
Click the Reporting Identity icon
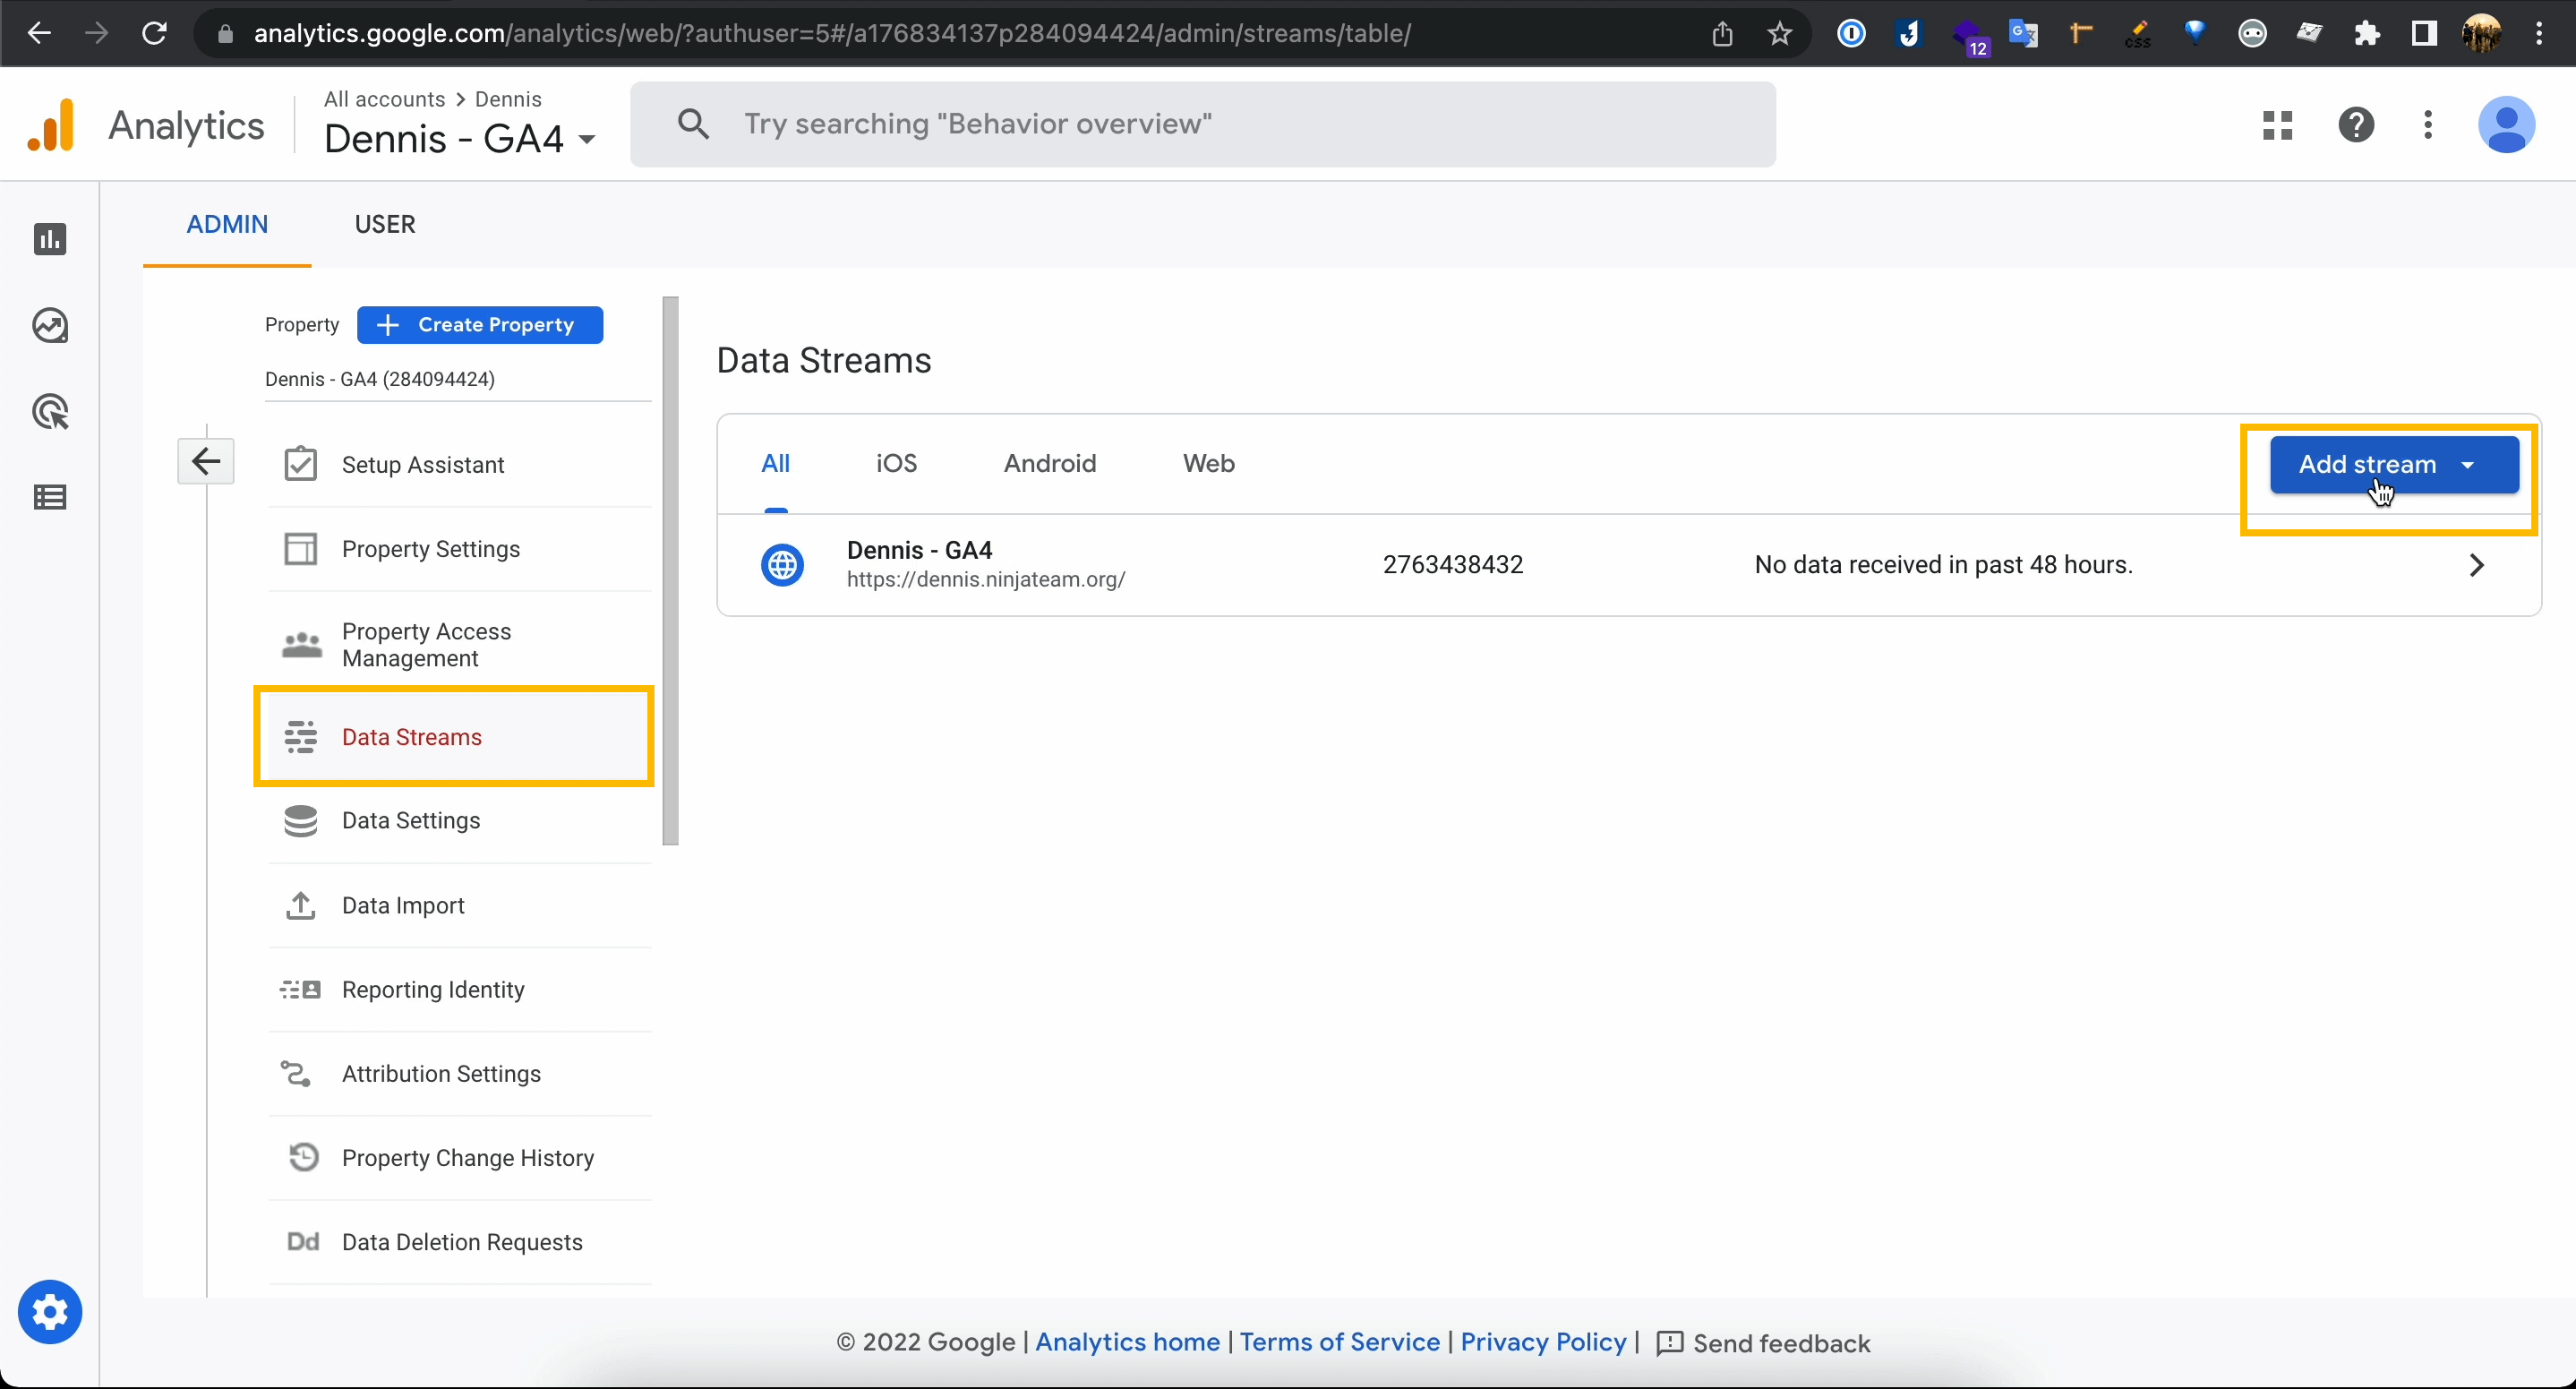300,989
